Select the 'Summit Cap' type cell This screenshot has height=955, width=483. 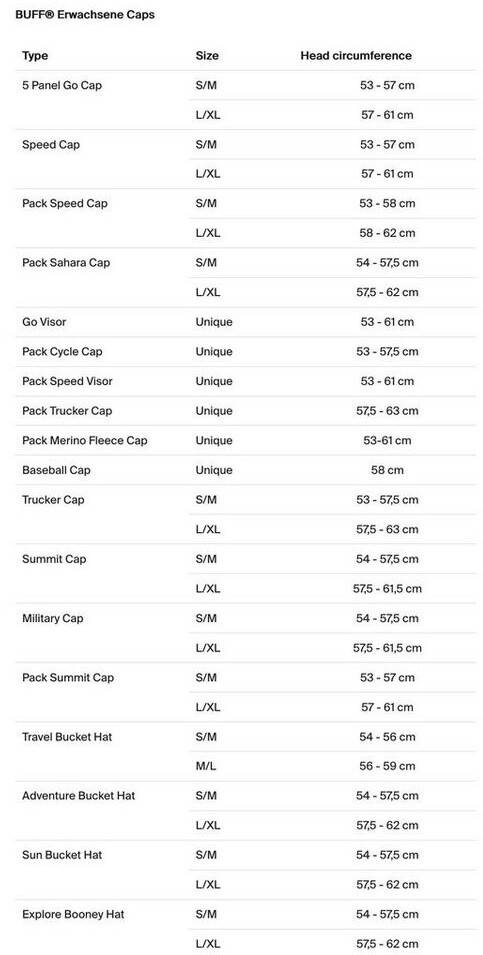54,559
